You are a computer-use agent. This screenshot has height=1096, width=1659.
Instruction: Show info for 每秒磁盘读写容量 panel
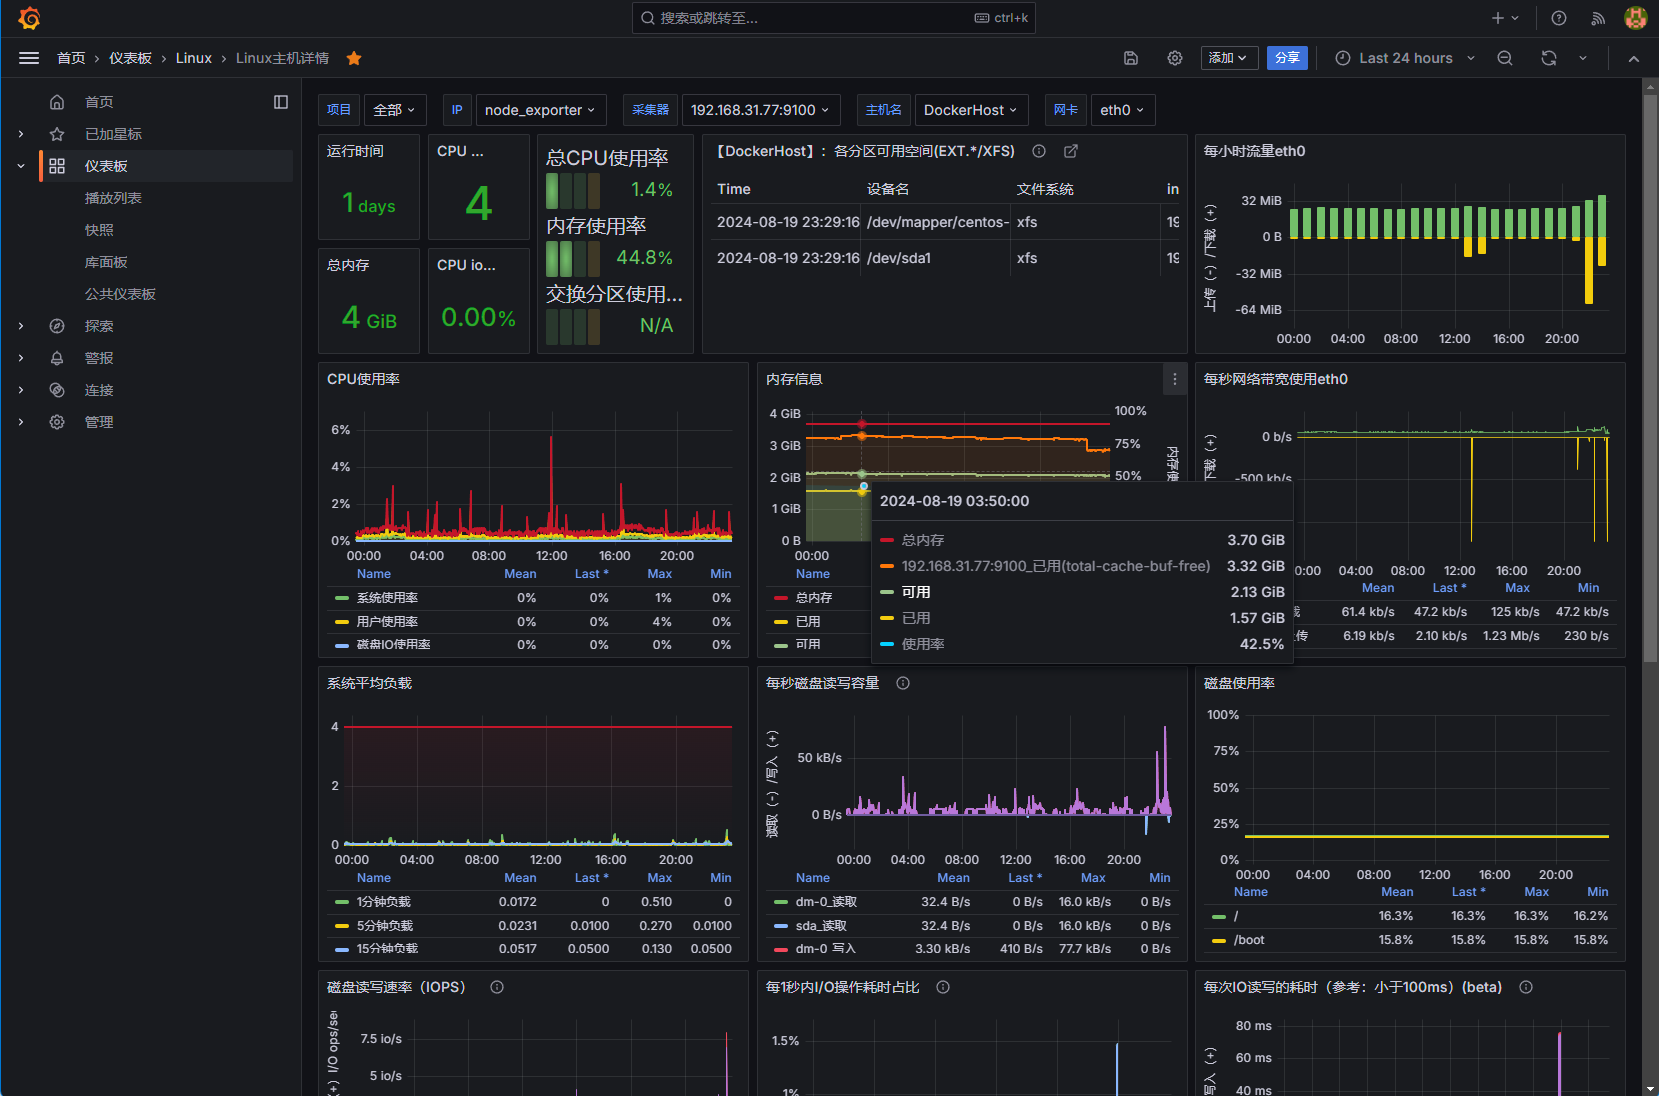tap(903, 683)
